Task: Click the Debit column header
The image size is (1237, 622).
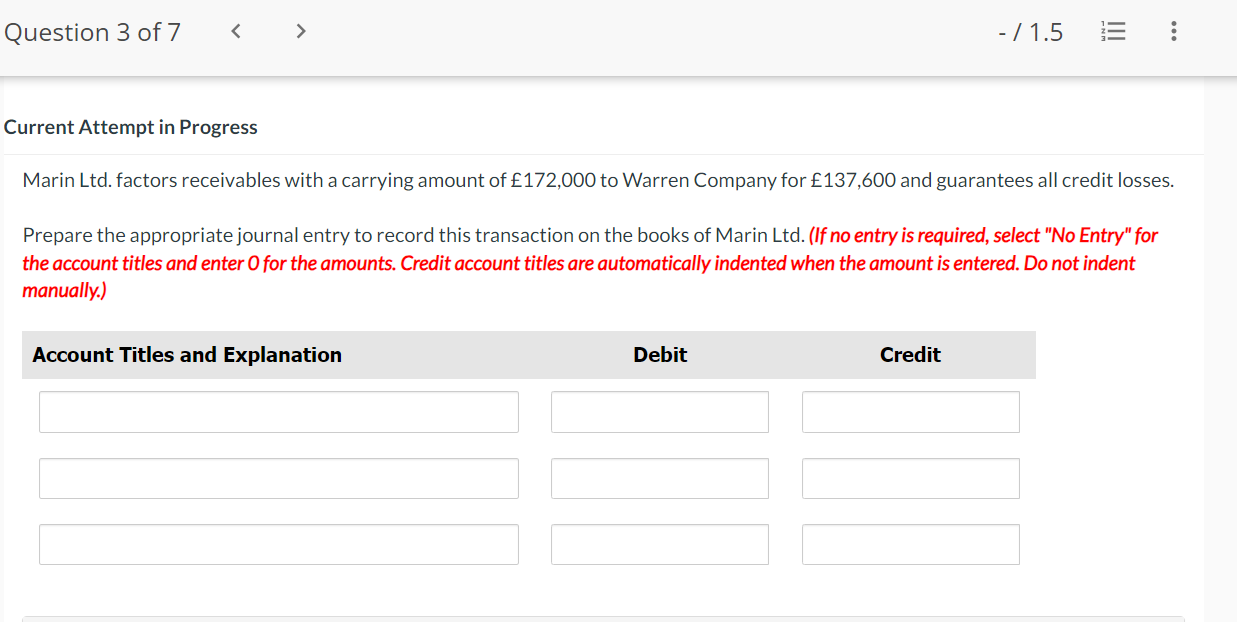Action: [659, 354]
